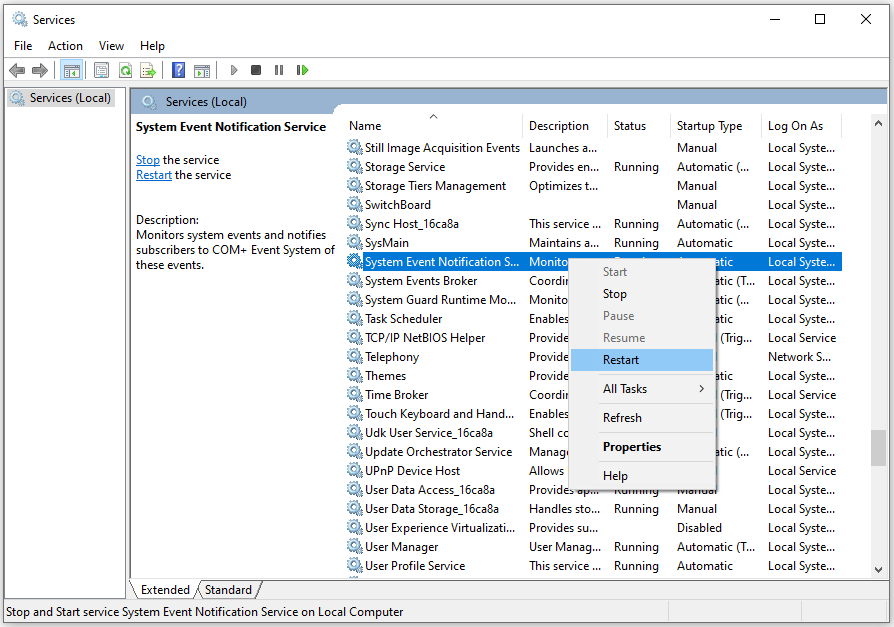Click gear icon beside User Manager
Image resolution: width=894 pixels, height=627 pixels.
coord(355,546)
